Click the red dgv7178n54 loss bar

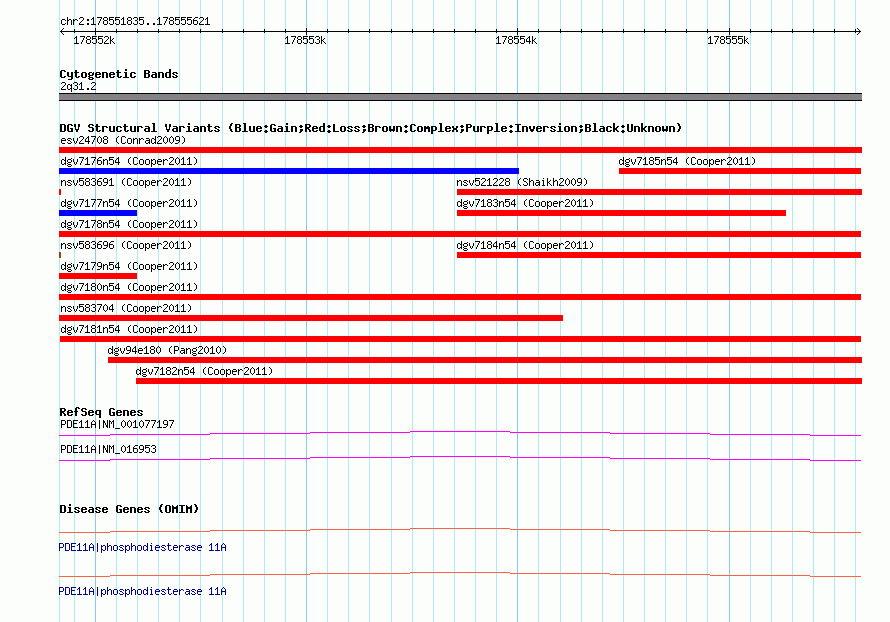pos(460,234)
